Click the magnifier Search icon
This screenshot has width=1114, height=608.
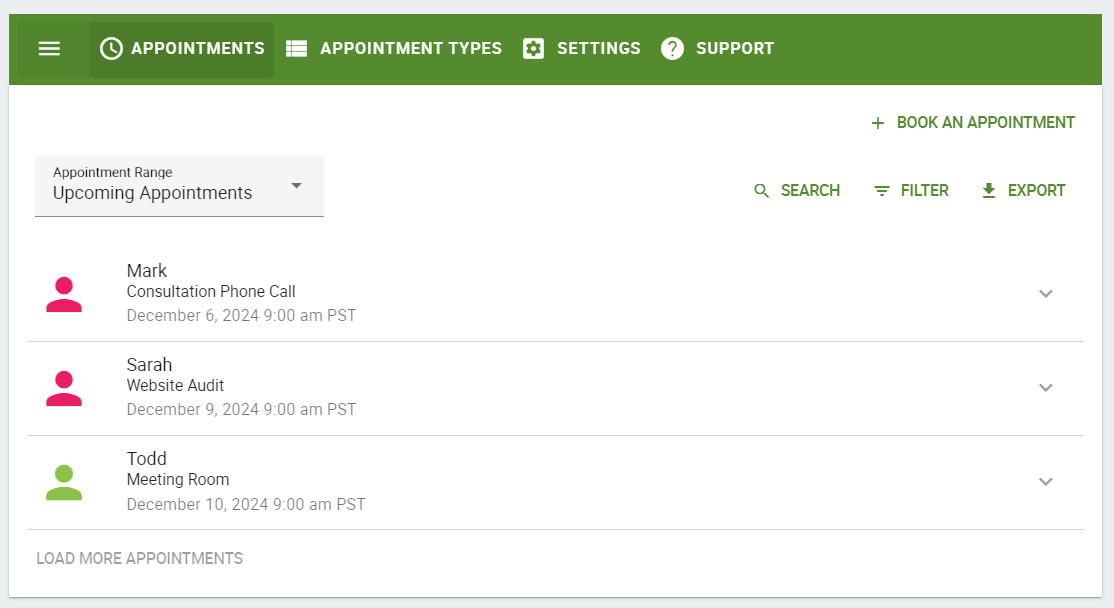coord(762,191)
